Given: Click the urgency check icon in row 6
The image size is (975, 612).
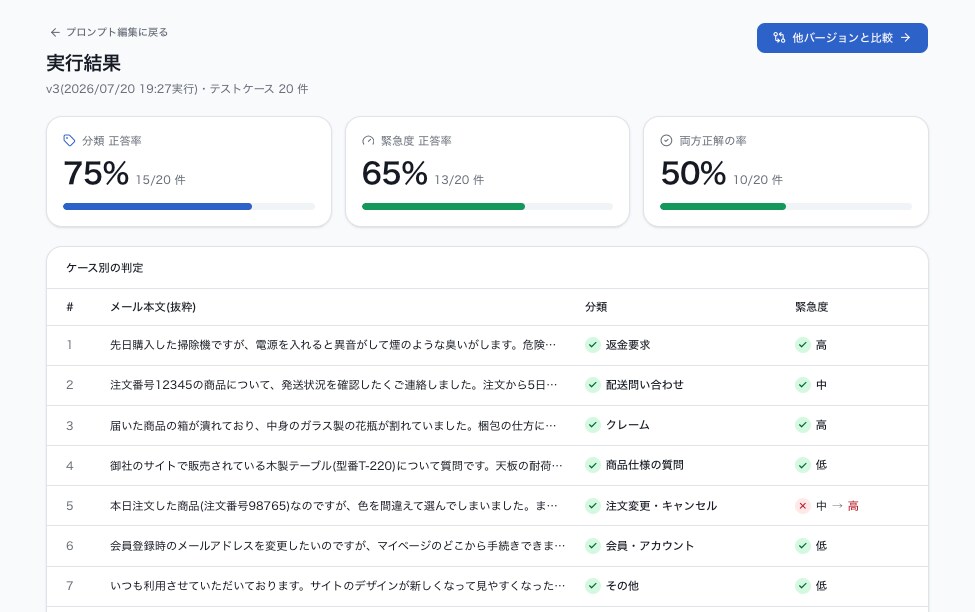Looking at the screenshot, I should click(803, 545).
